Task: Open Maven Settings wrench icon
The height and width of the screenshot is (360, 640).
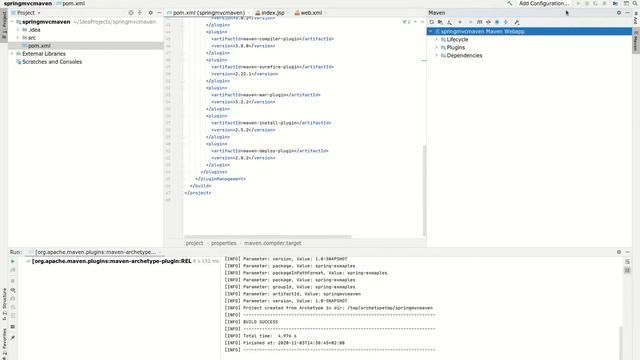Action: click(x=517, y=22)
